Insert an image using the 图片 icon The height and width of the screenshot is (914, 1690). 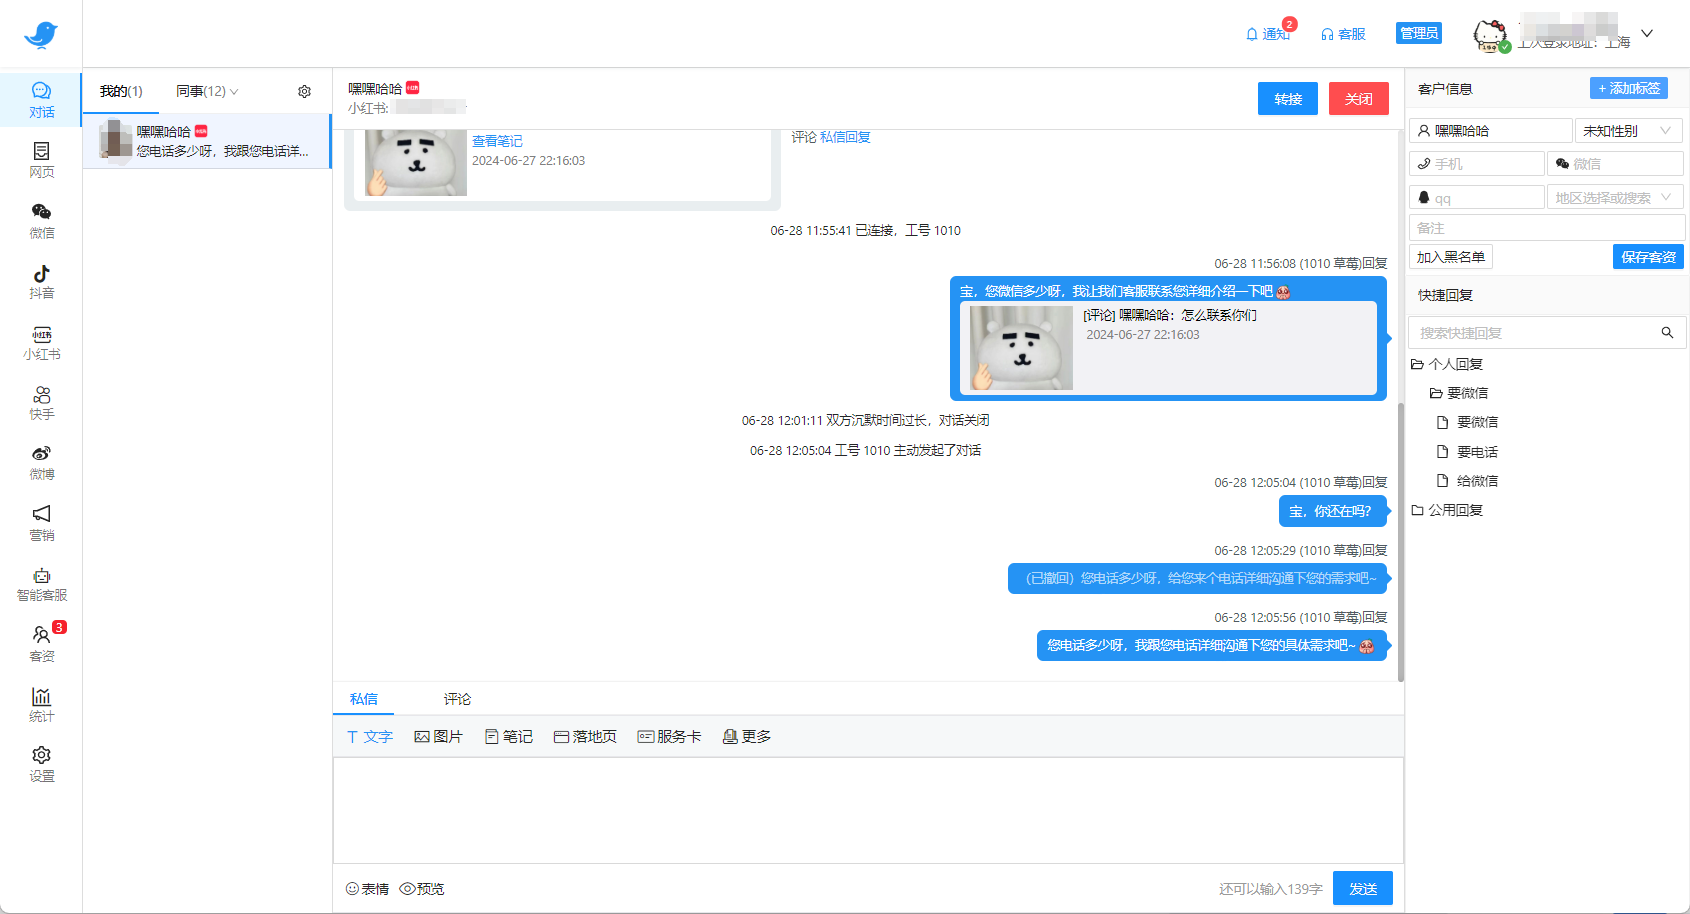pyautogui.click(x=437, y=736)
